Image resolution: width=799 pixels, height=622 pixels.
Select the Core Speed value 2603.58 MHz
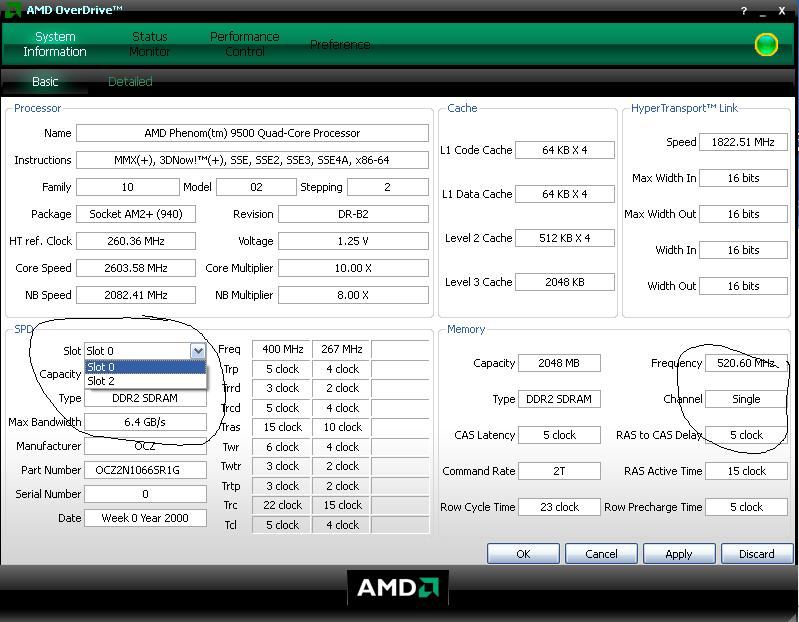point(136,268)
